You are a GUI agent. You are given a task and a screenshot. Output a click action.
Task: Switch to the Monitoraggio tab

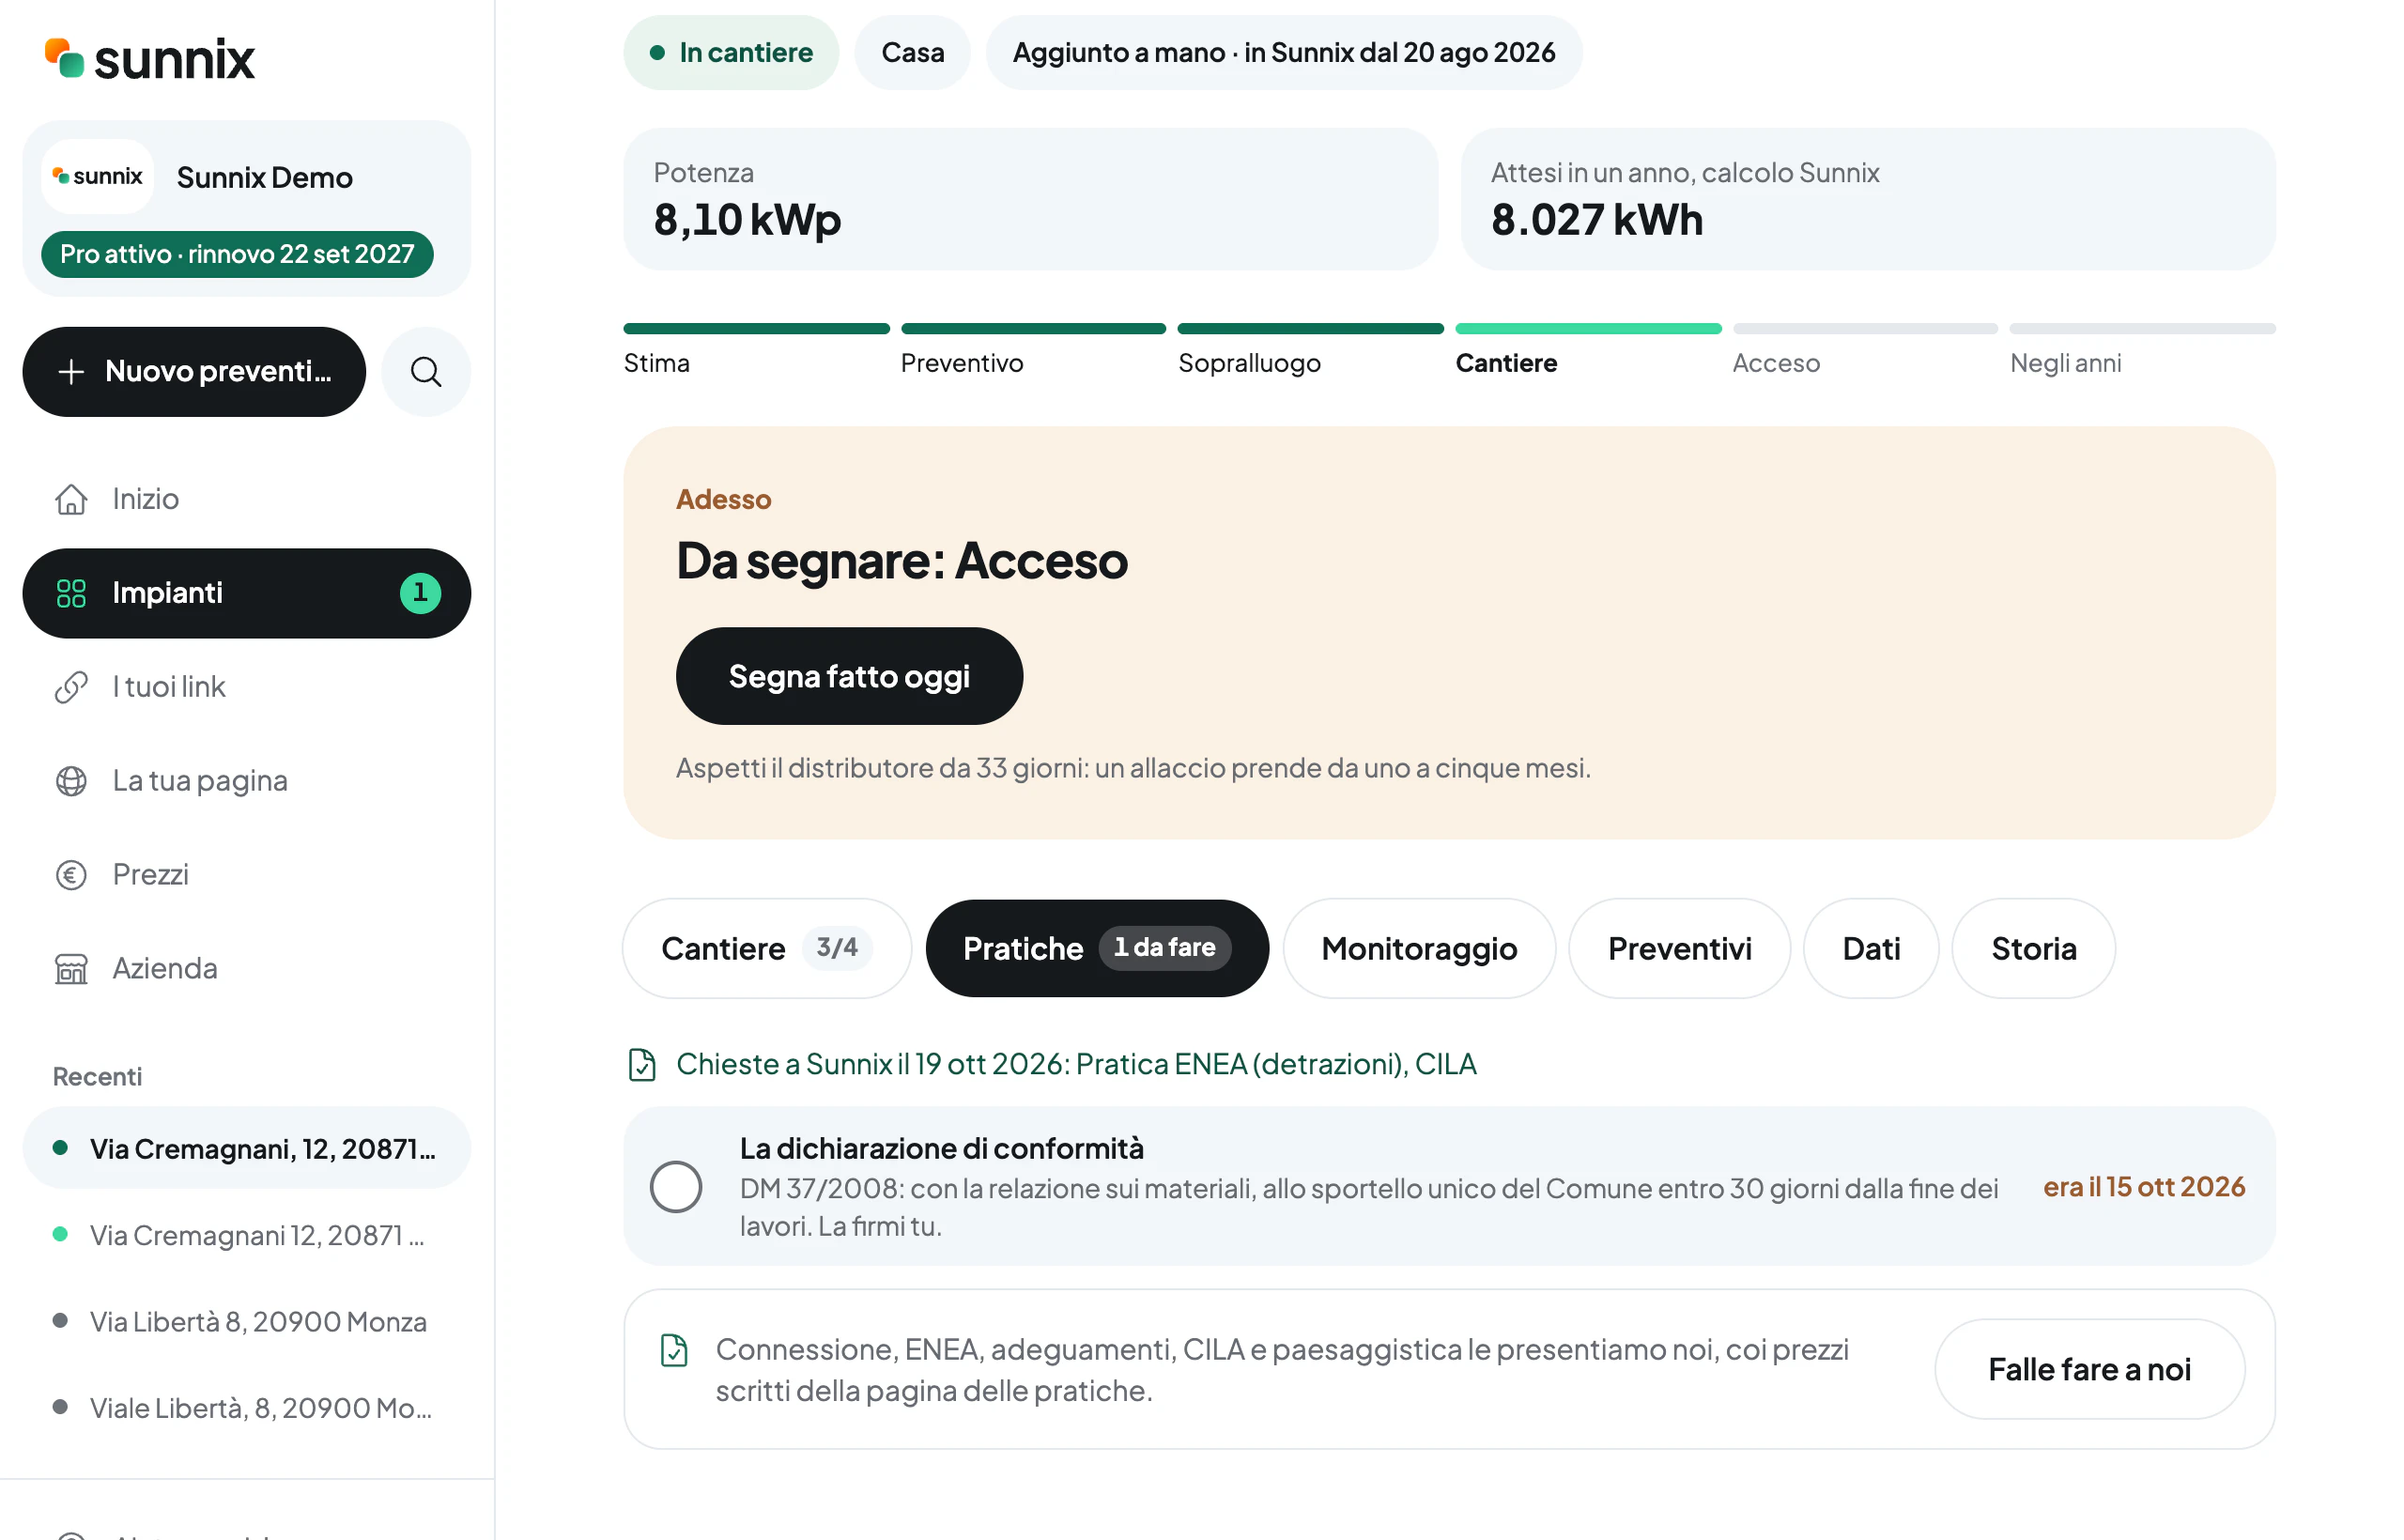[x=1419, y=948]
